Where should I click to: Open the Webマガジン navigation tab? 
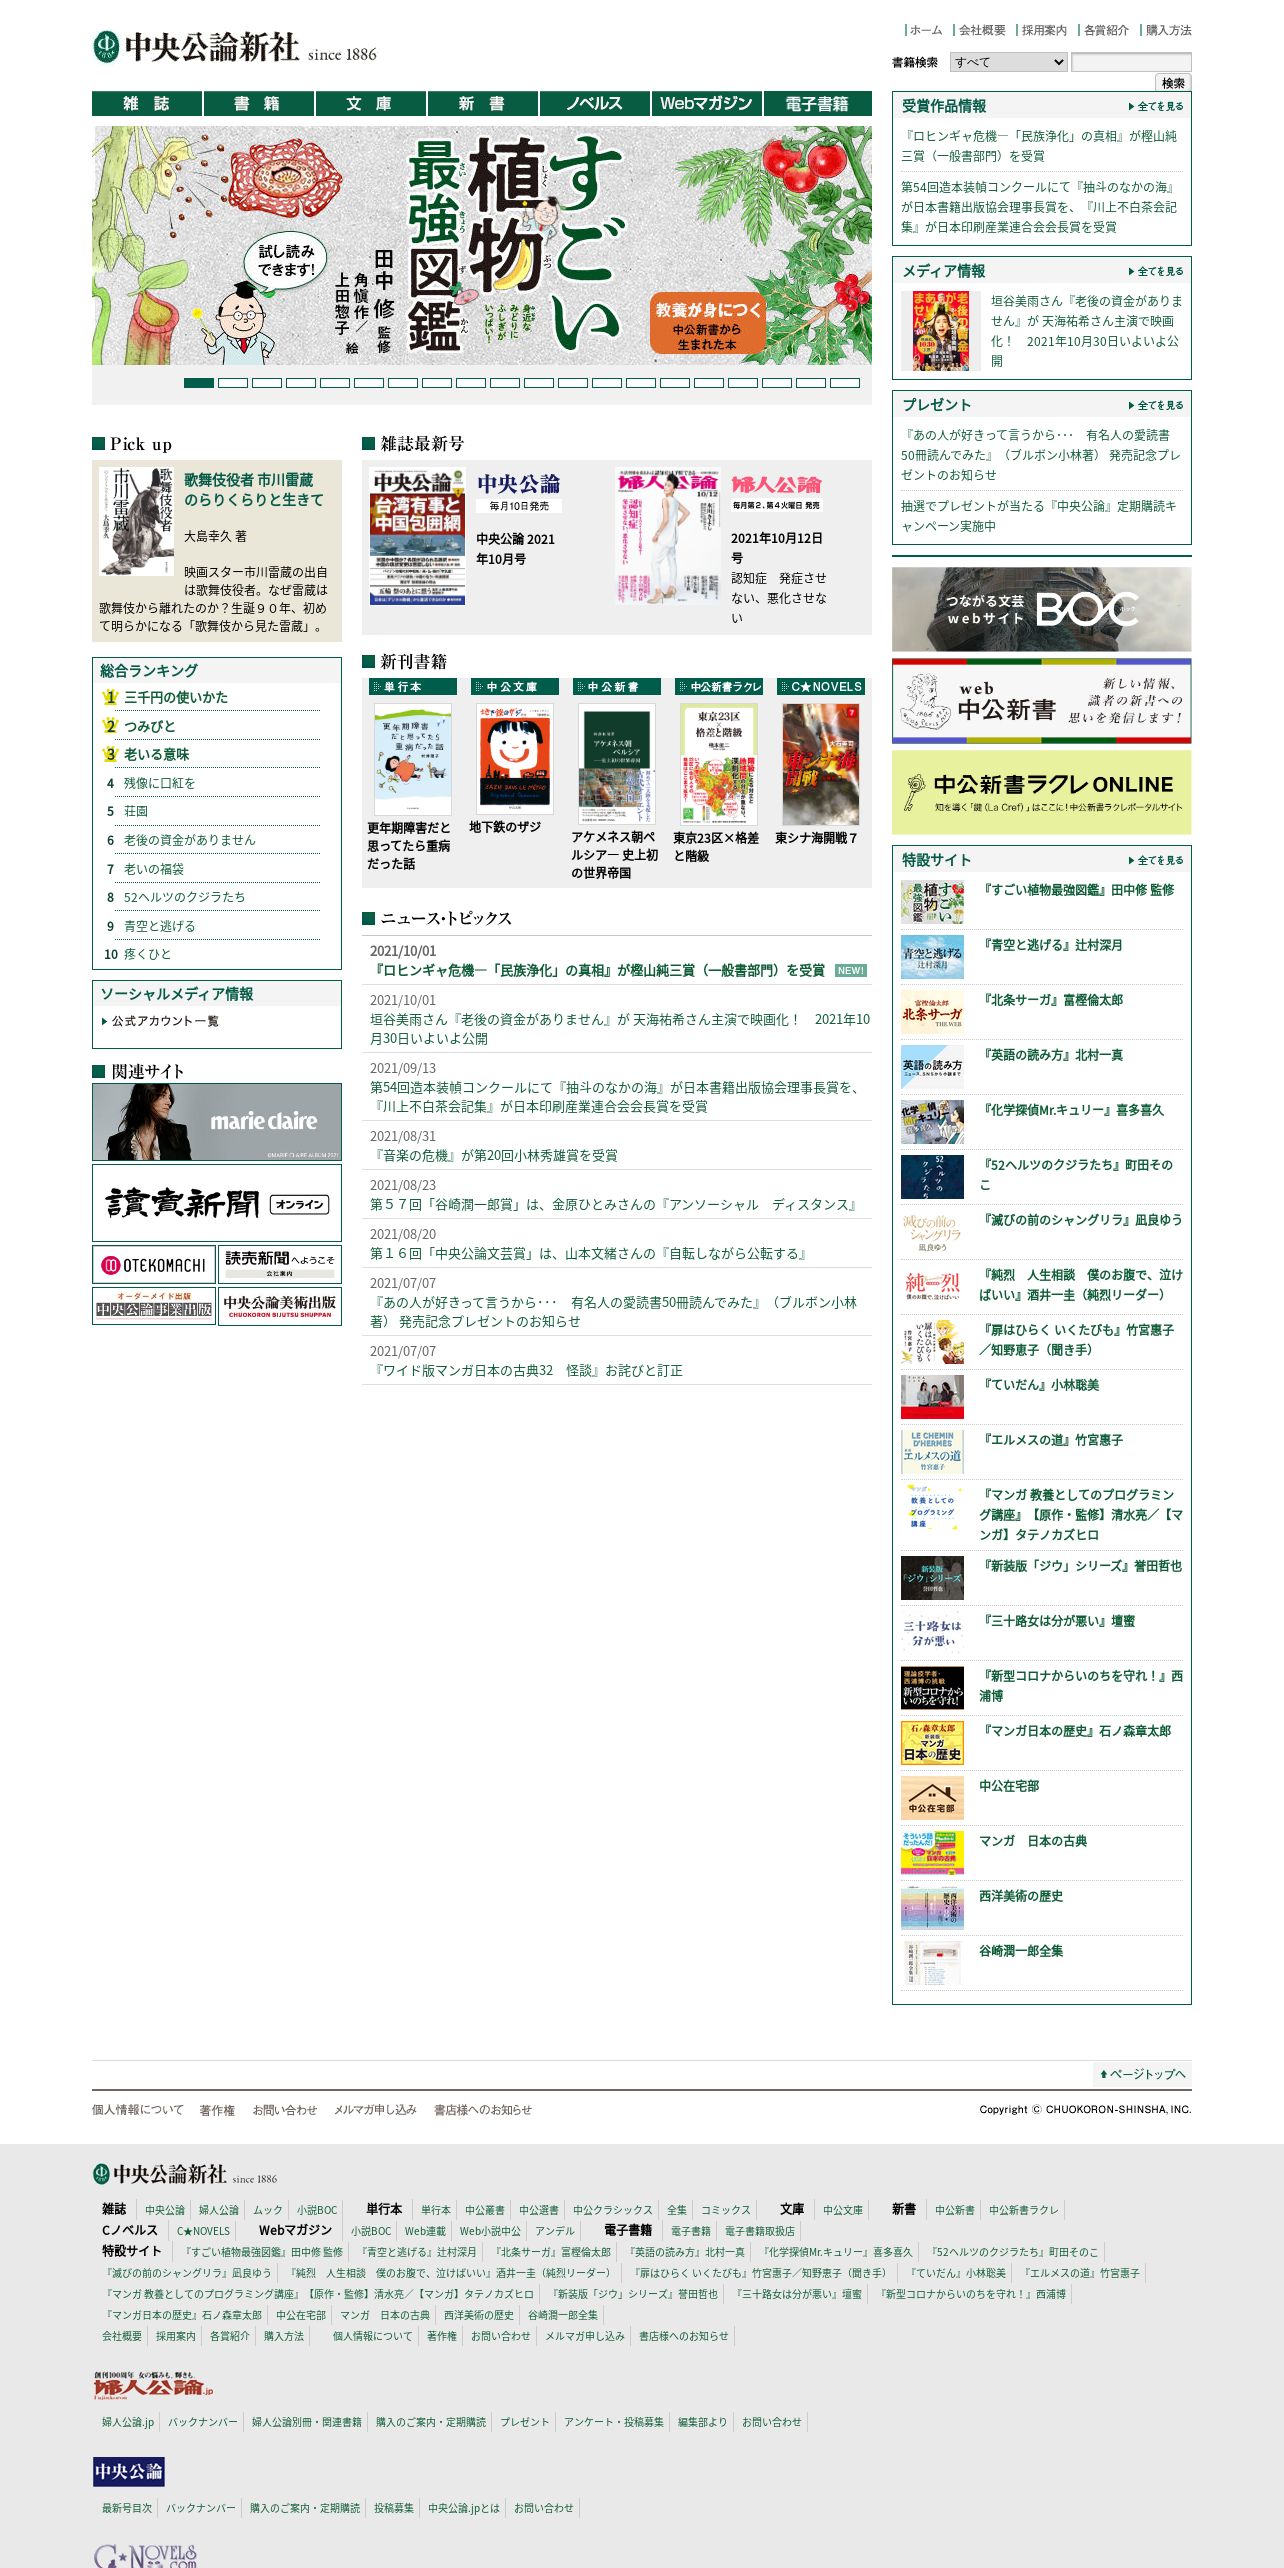coord(707,104)
